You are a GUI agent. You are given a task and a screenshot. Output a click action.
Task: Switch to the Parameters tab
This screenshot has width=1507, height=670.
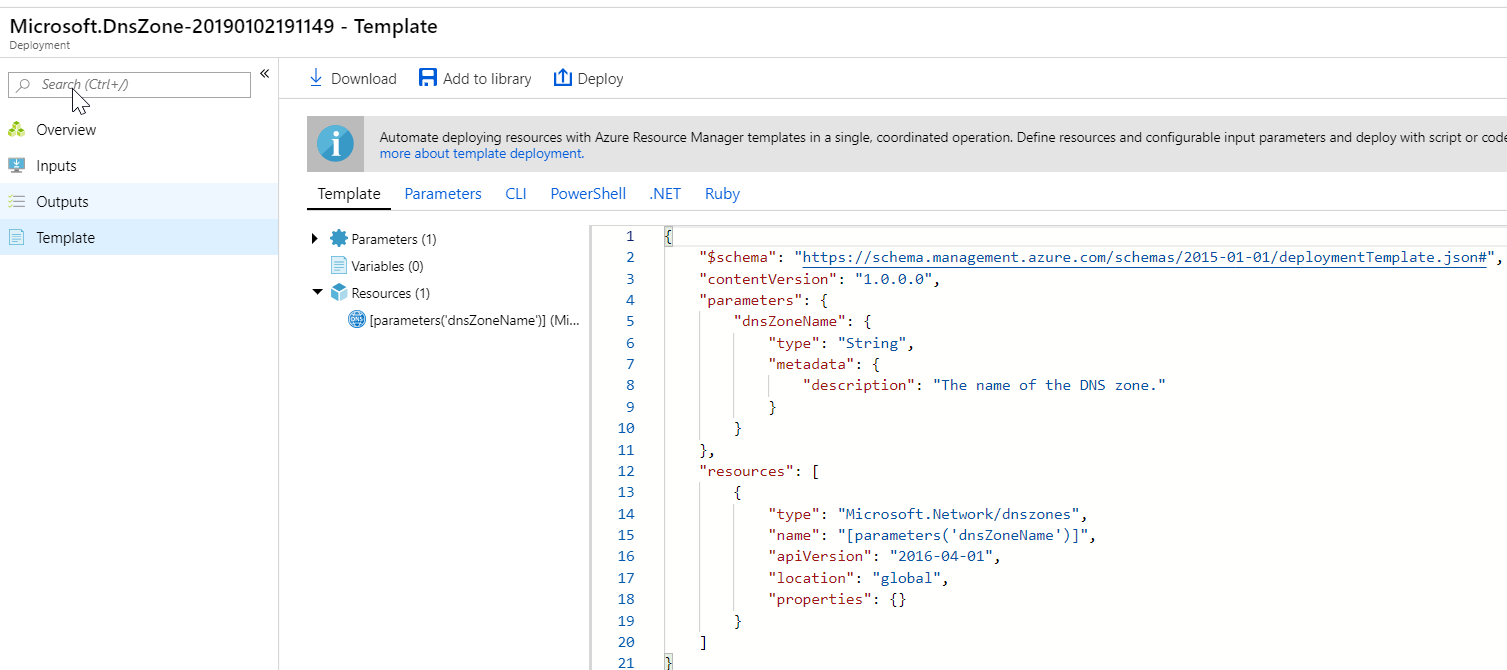[x=443, y=194]
